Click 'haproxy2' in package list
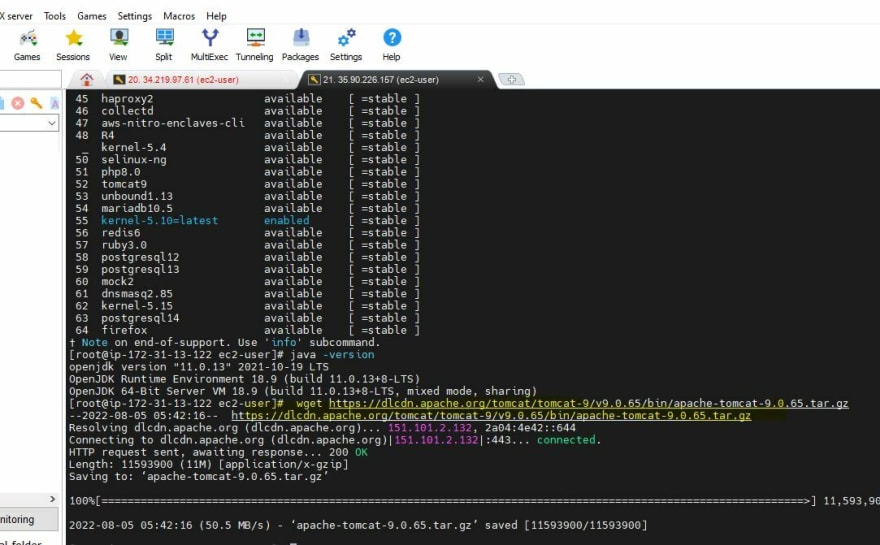The image size is (880, 545). tap(127, 99)
